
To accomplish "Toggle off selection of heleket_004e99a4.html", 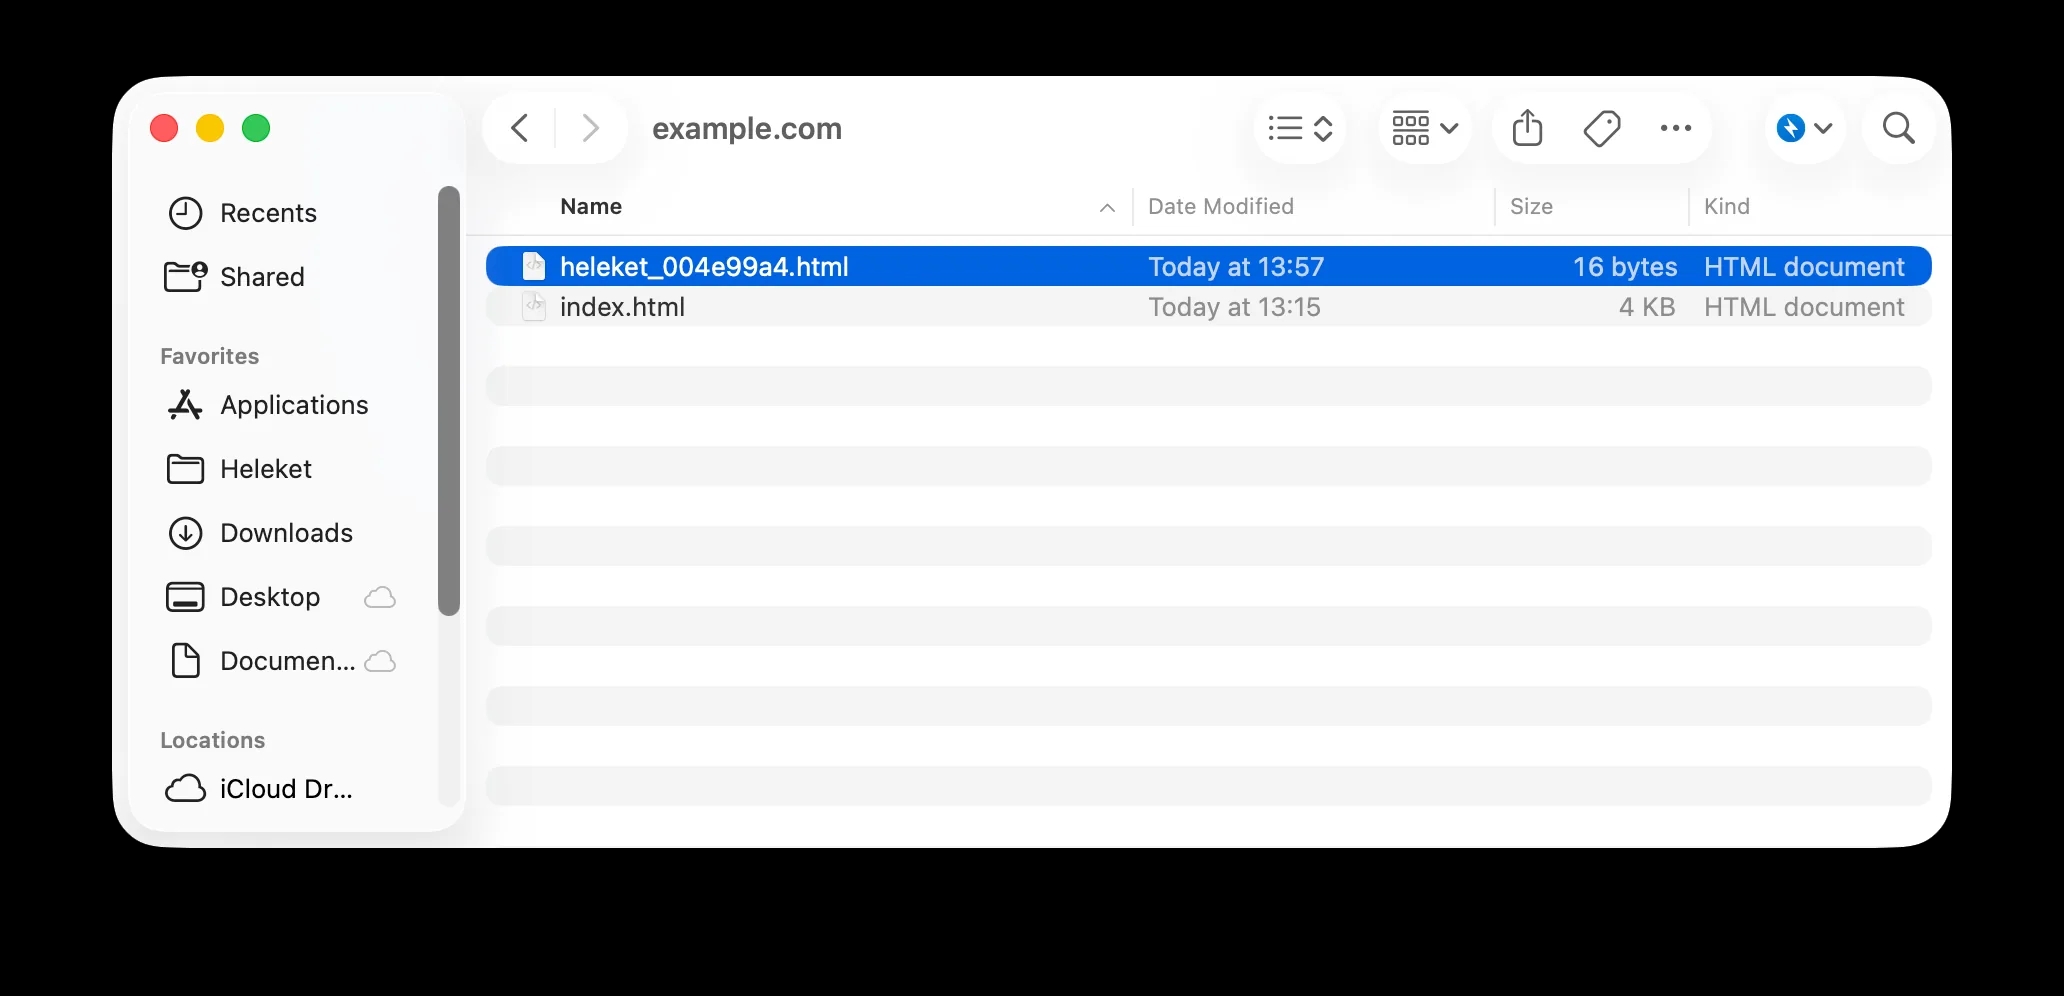I will (x=702, y=266).
